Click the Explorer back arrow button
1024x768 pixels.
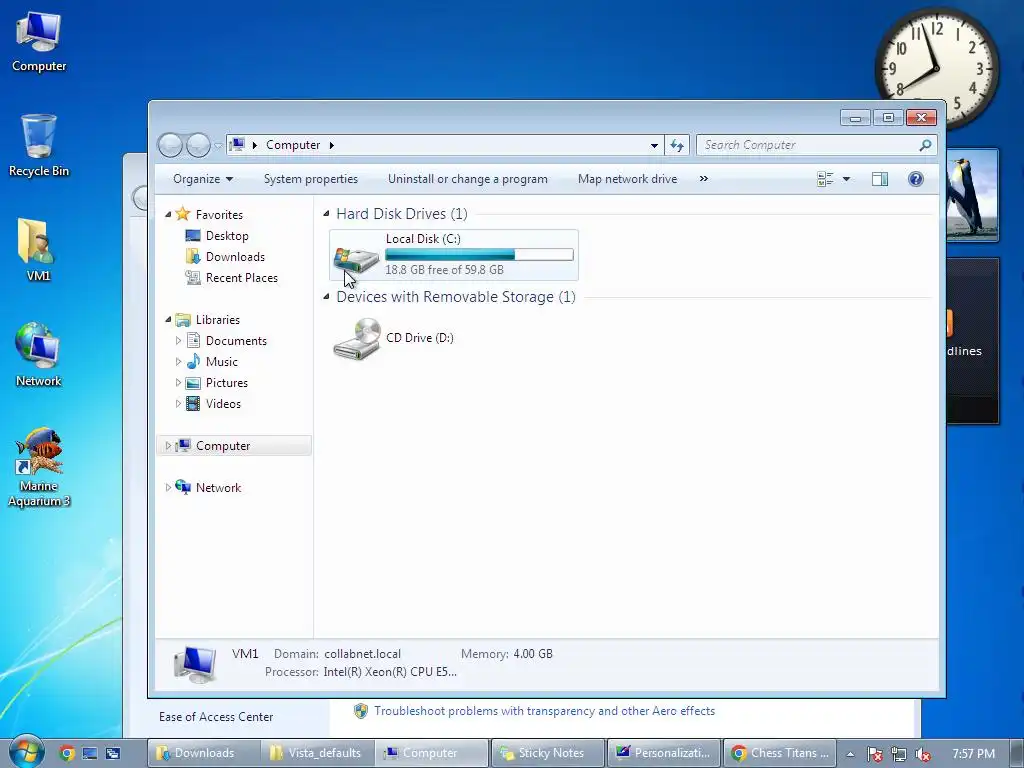[170, 145]
